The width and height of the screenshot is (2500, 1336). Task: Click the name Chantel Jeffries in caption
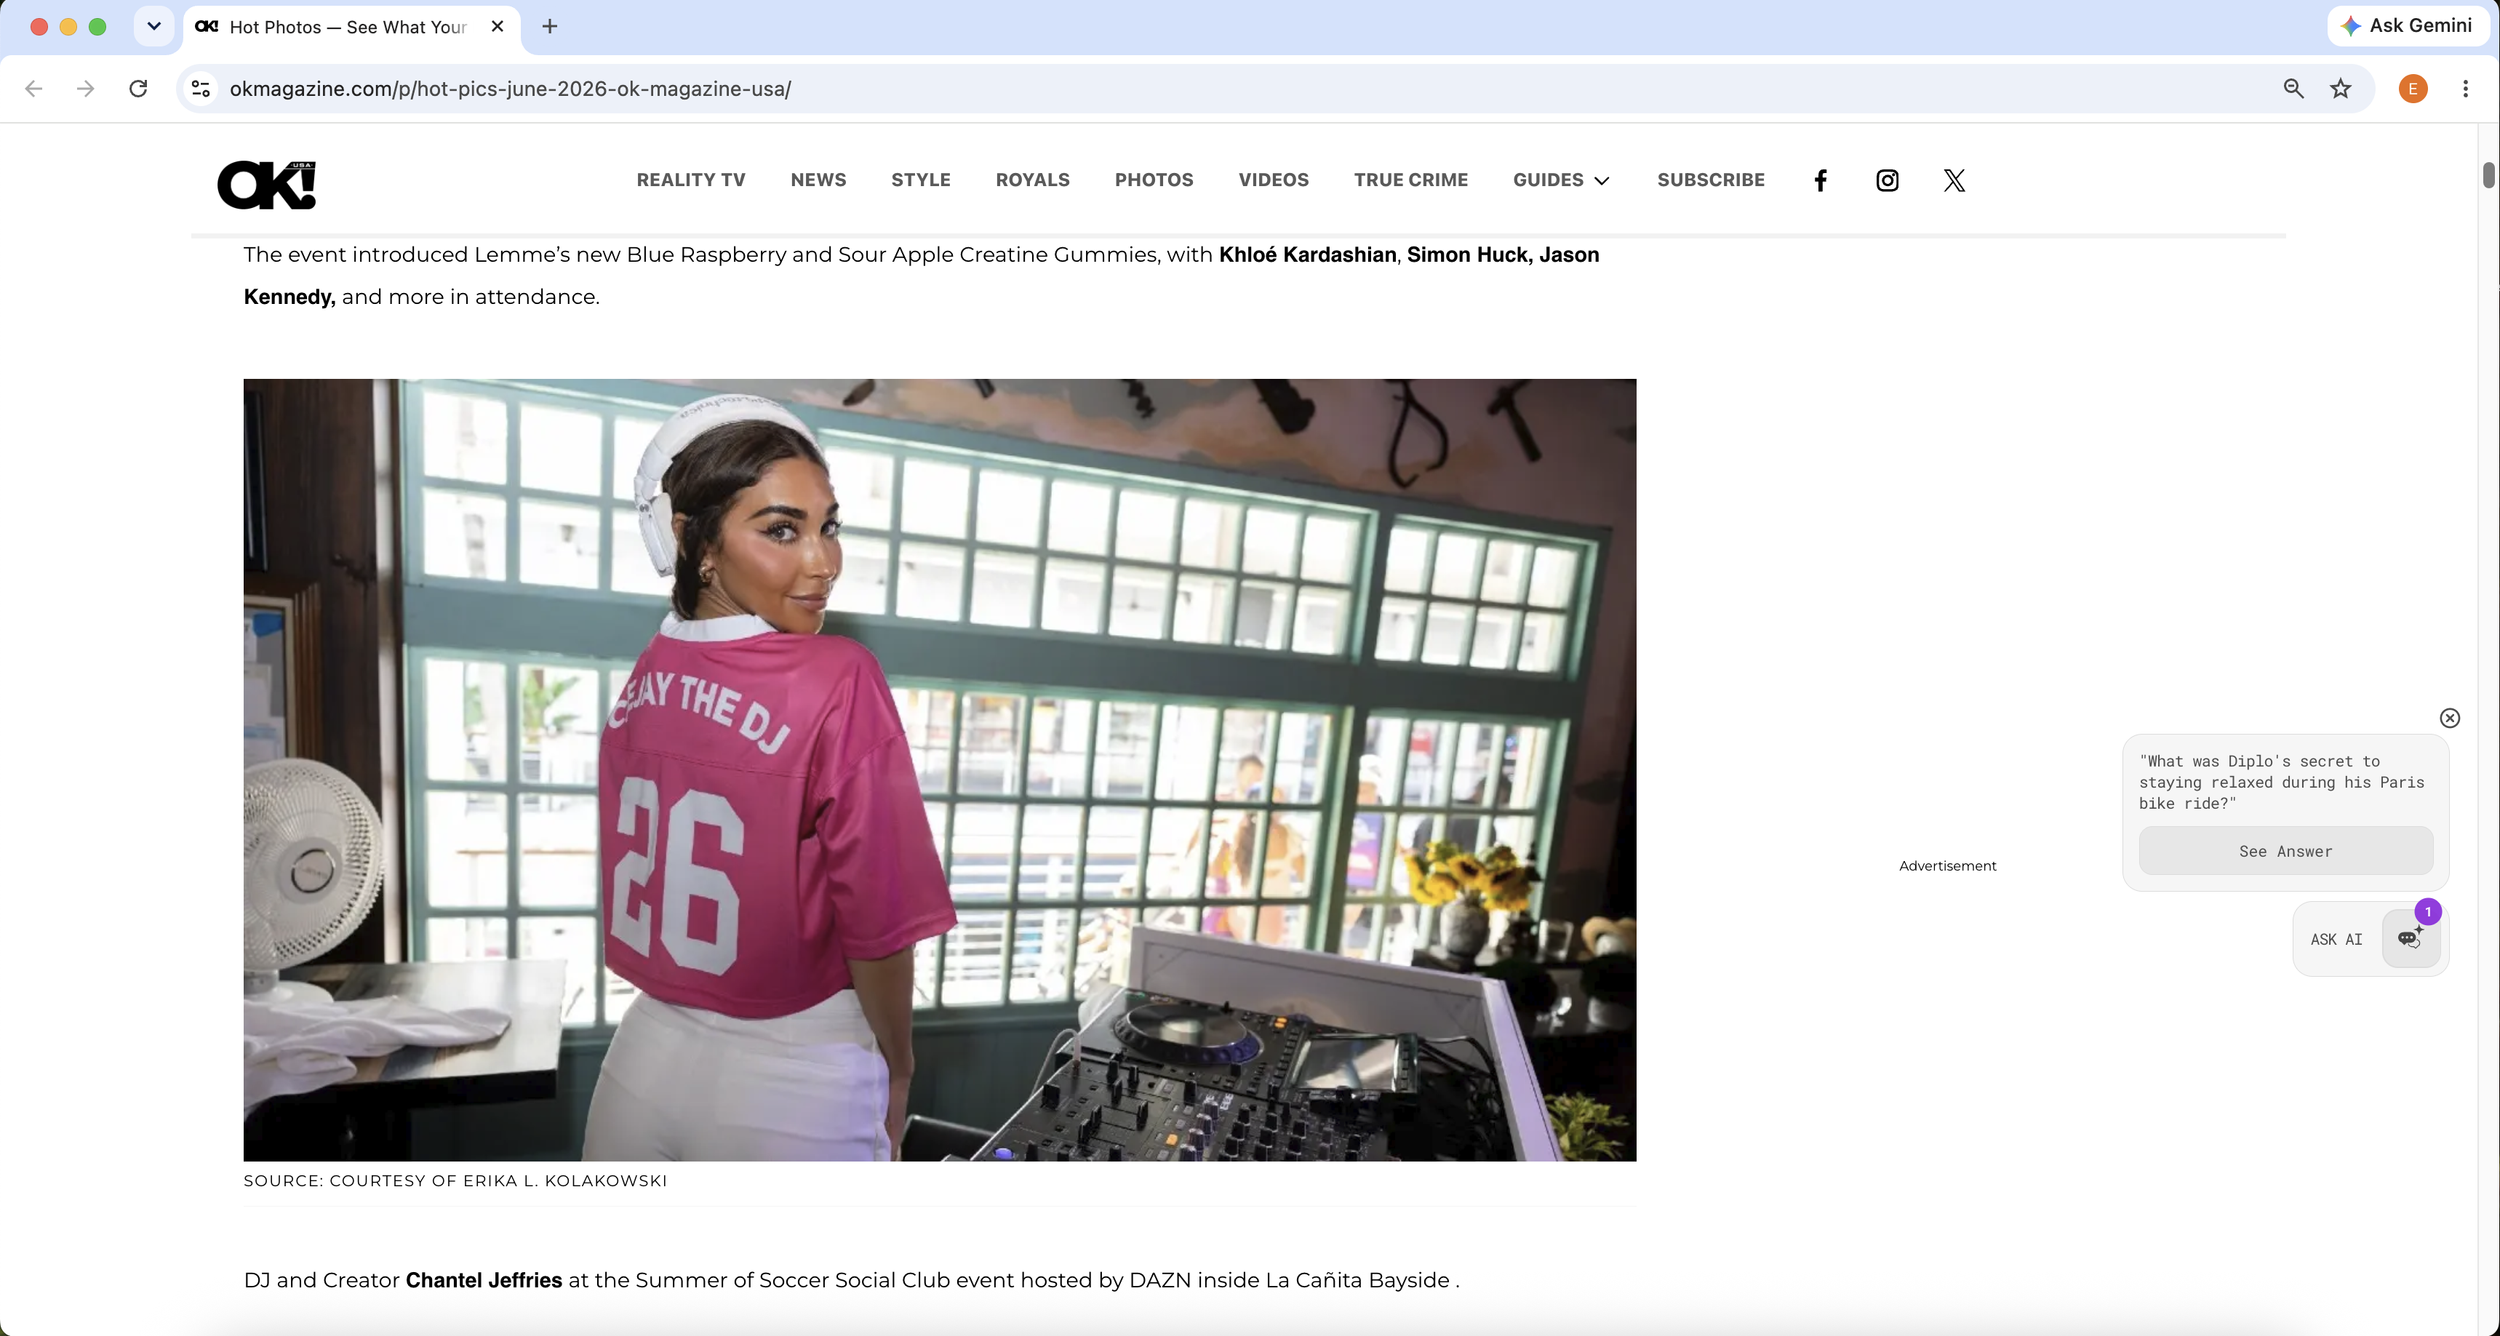coord(484,1280)
